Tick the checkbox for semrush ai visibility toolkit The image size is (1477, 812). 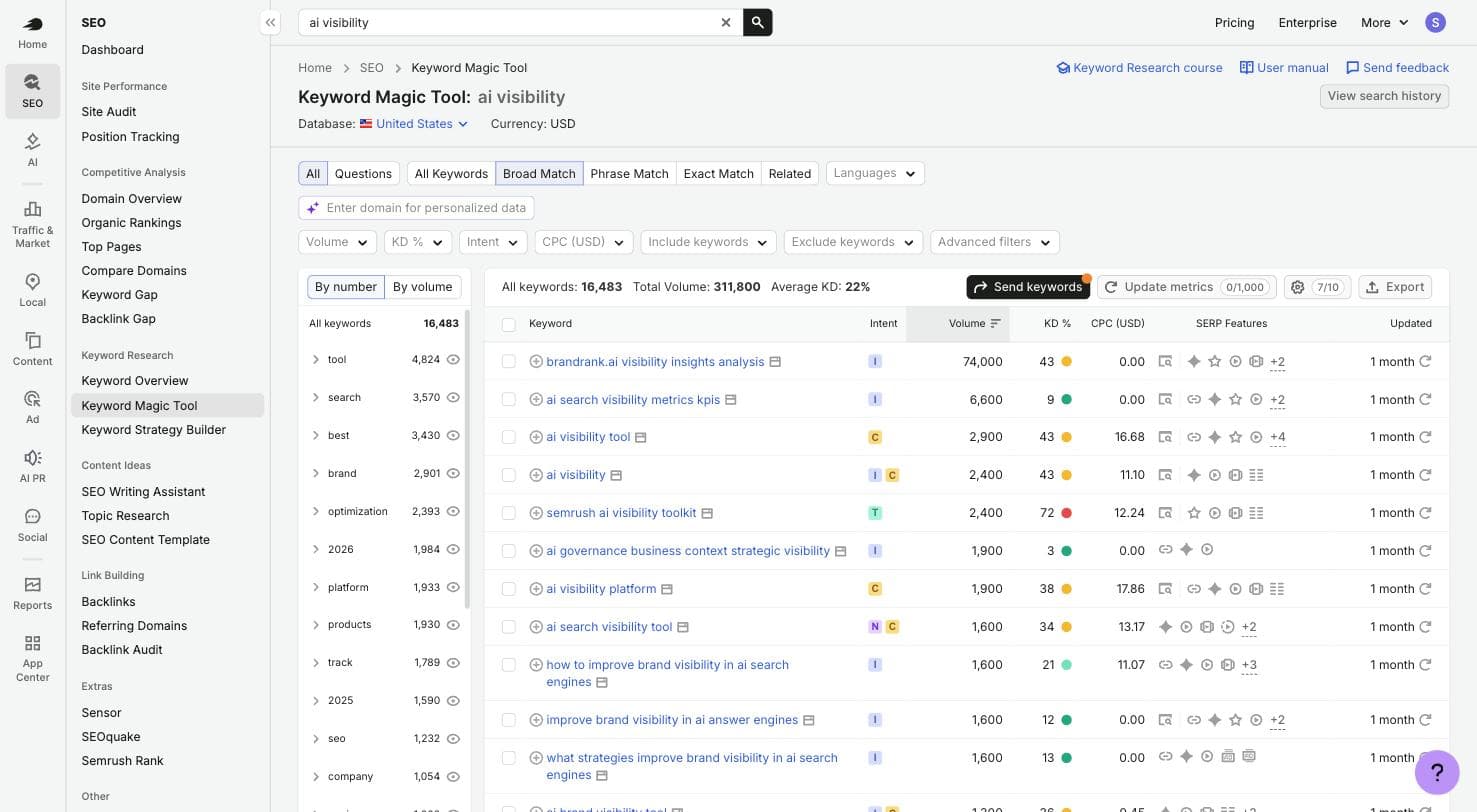point(509,513)
